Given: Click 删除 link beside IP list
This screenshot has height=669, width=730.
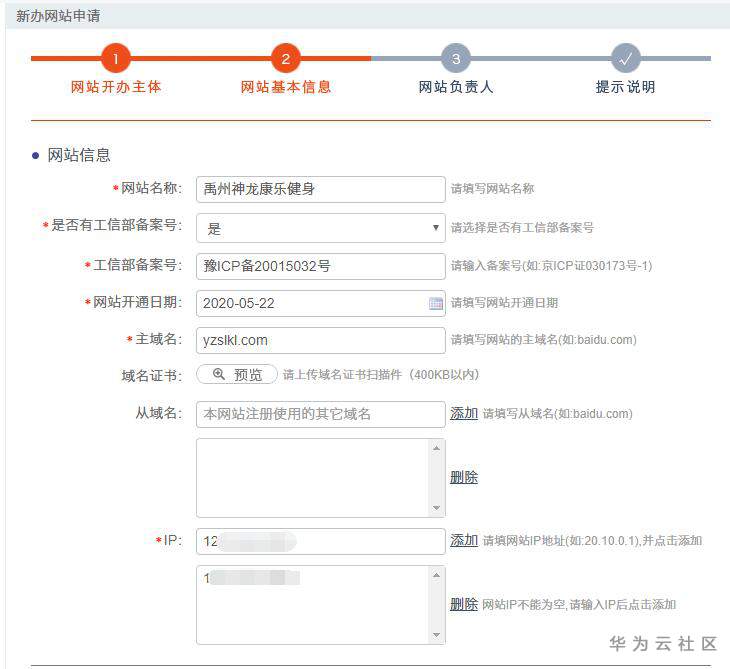Looking at the screenshot, I should pyautogui.click(x=464, y=604).
